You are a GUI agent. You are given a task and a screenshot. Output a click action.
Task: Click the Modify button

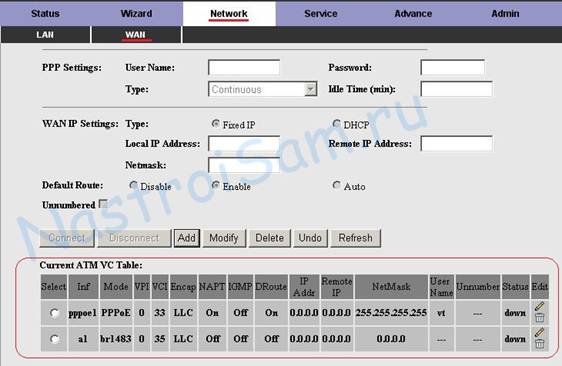coord(224,238)
